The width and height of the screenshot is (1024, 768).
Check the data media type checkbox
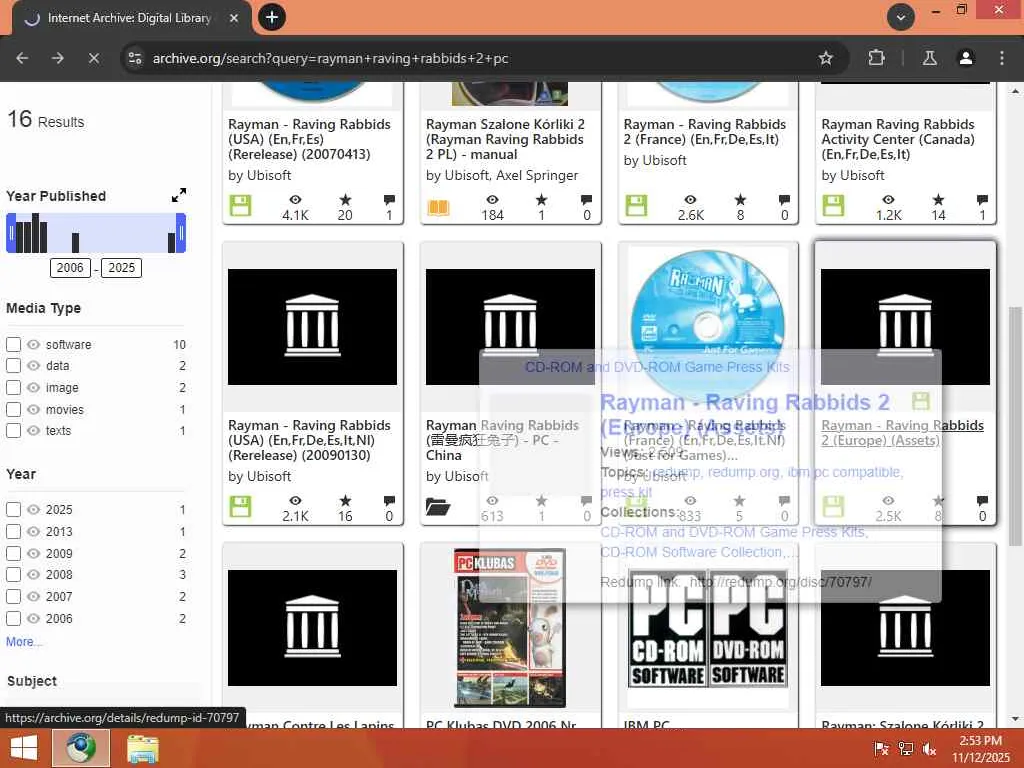coord(13,366)
